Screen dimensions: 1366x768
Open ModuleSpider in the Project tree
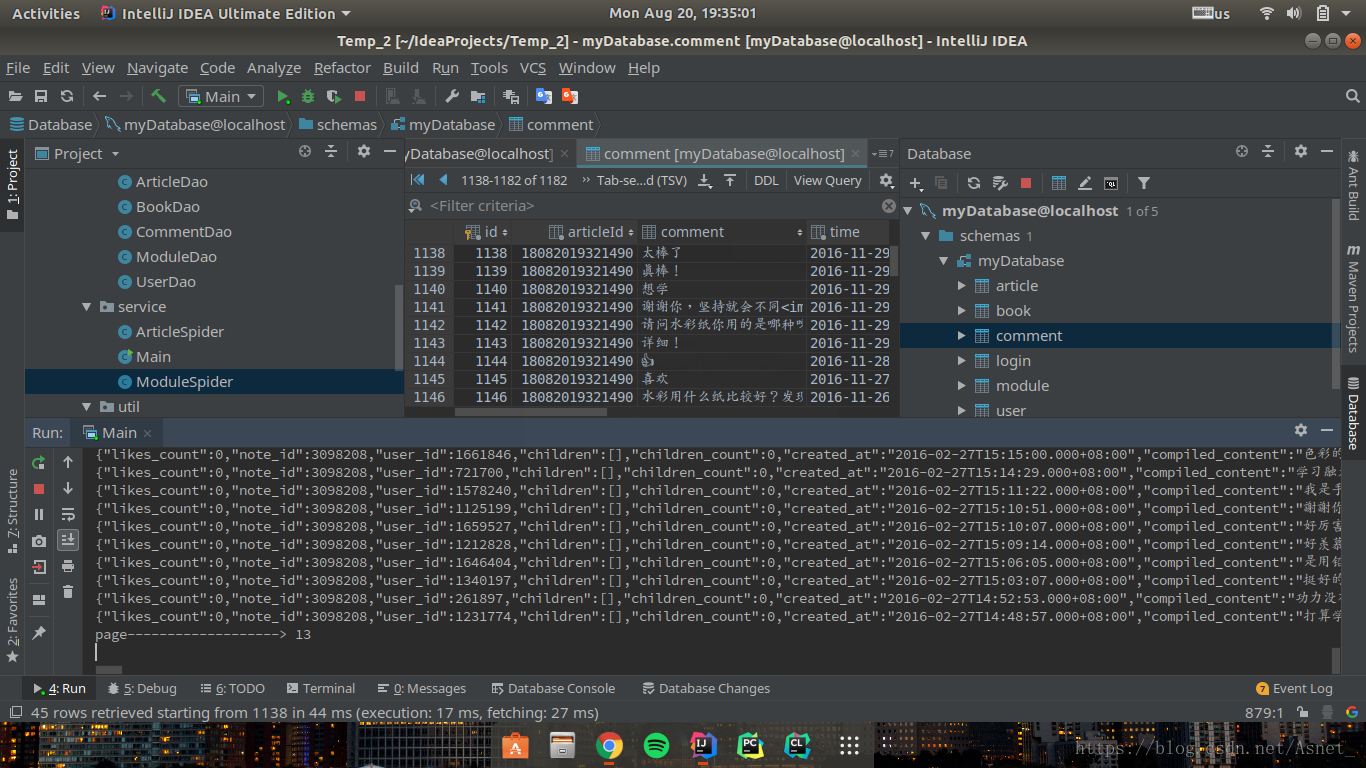[184, 382]
